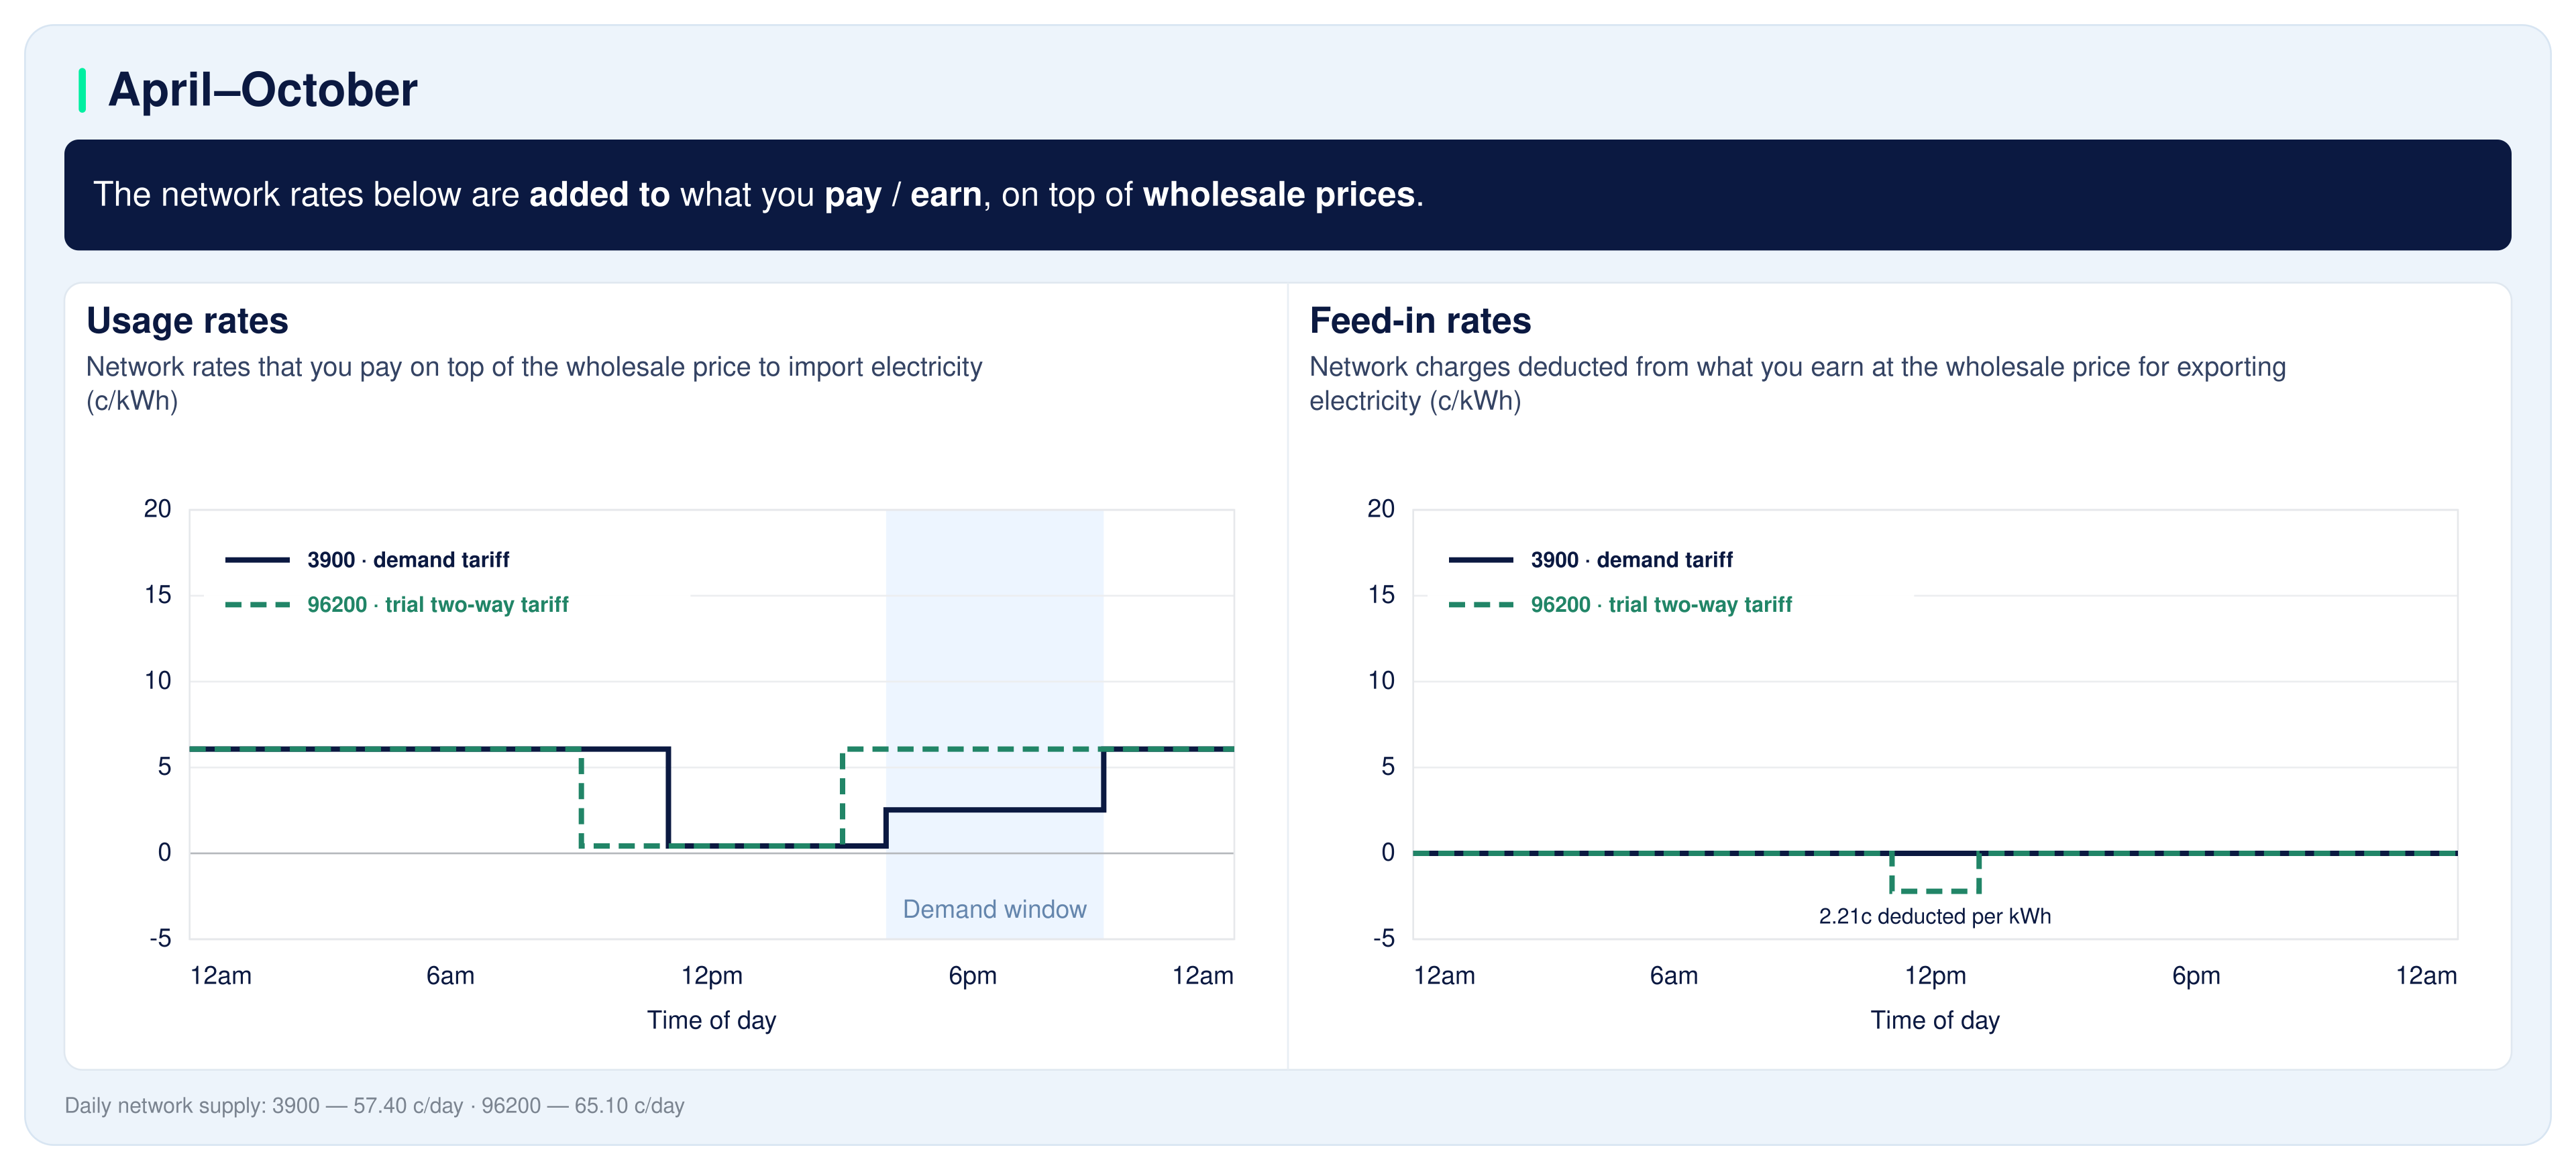This screenshot has width=2576, height=1170.
Task: Click the 6pm tick on Feed-in chart axis
Action: [2196, 976]
